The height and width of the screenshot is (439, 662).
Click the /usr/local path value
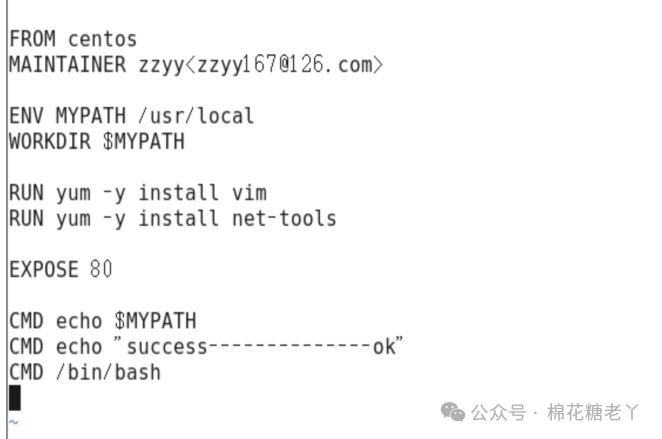point(196,116)
